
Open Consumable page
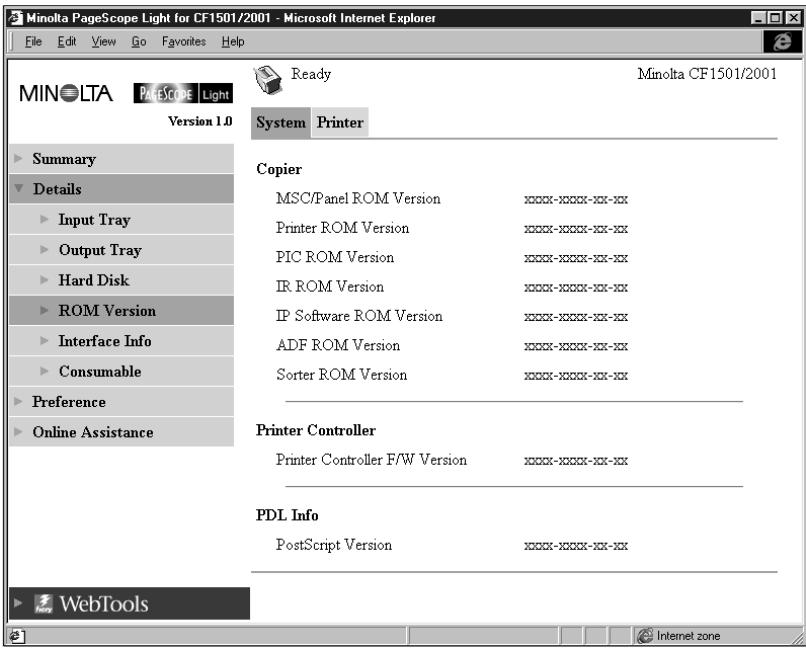pos(121,371)
